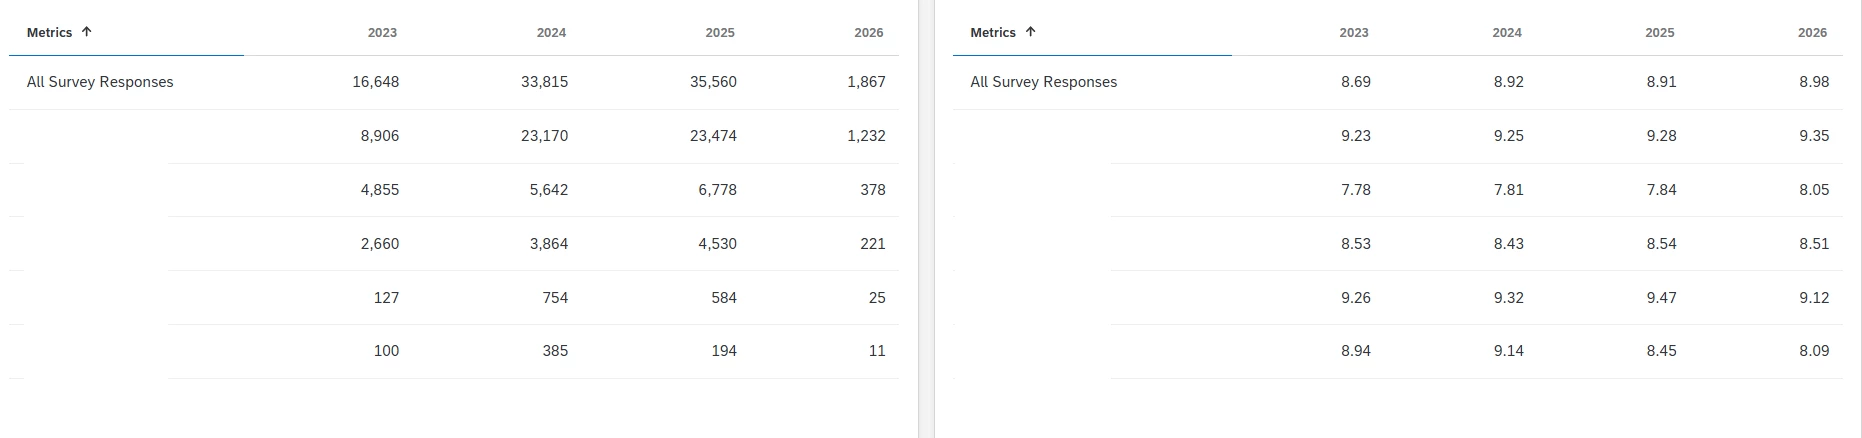
Task: Click the 4,855 cell
Action: (x=380, y=190)
